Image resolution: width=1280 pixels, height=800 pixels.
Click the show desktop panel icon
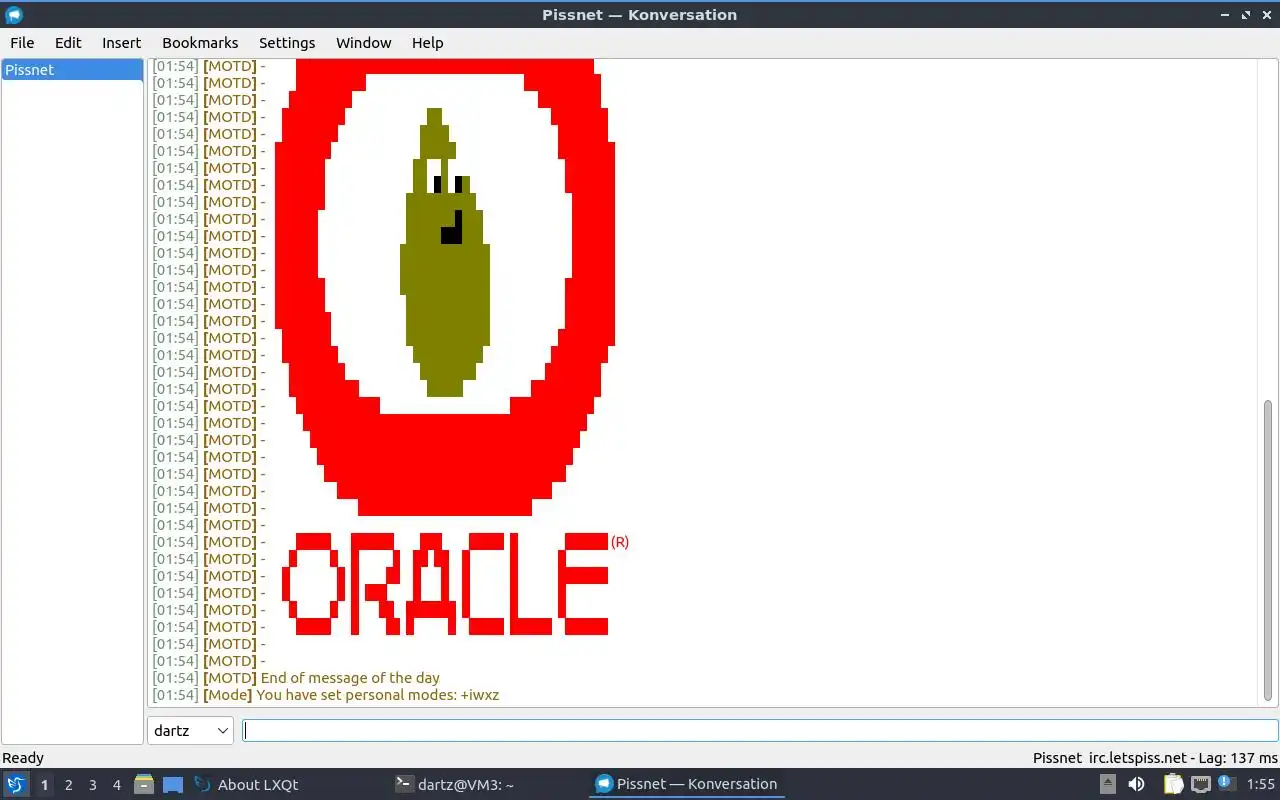[x=172, y=785]
